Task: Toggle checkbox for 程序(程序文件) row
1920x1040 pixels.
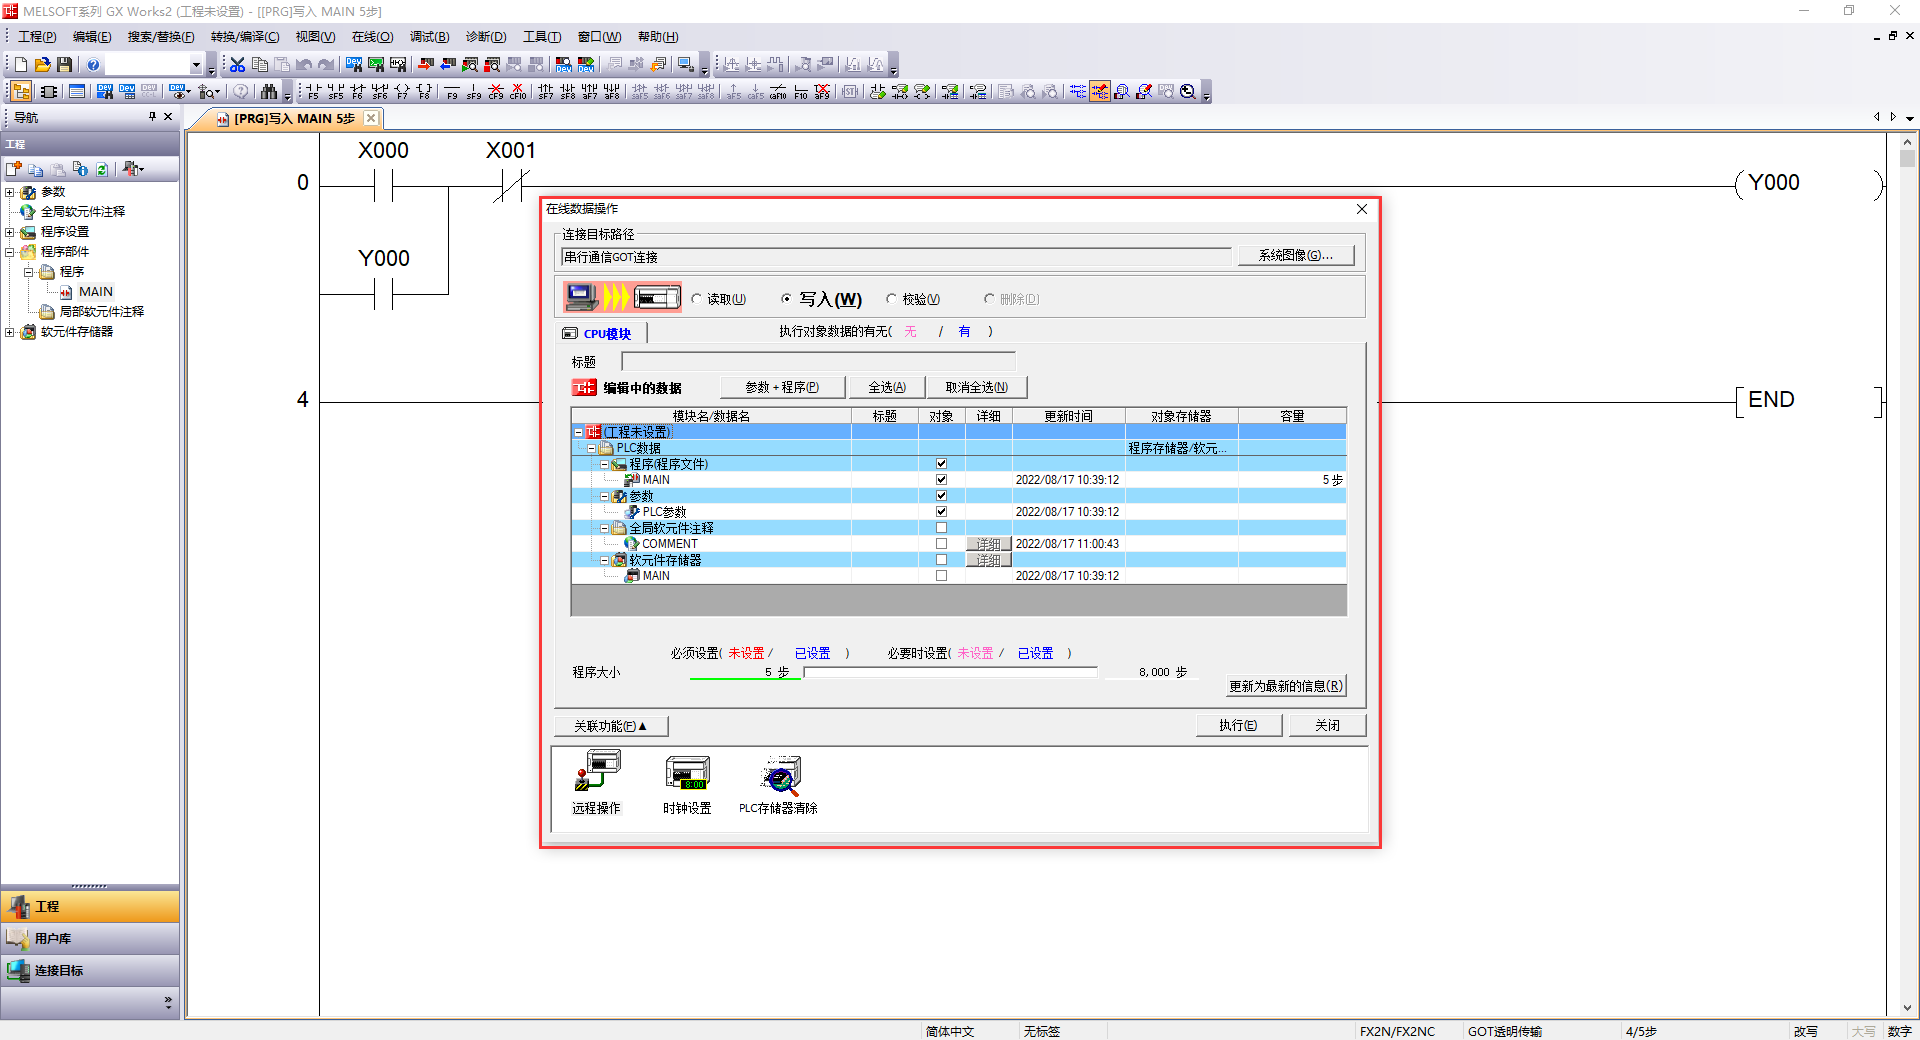Action: tap(941, 464)
